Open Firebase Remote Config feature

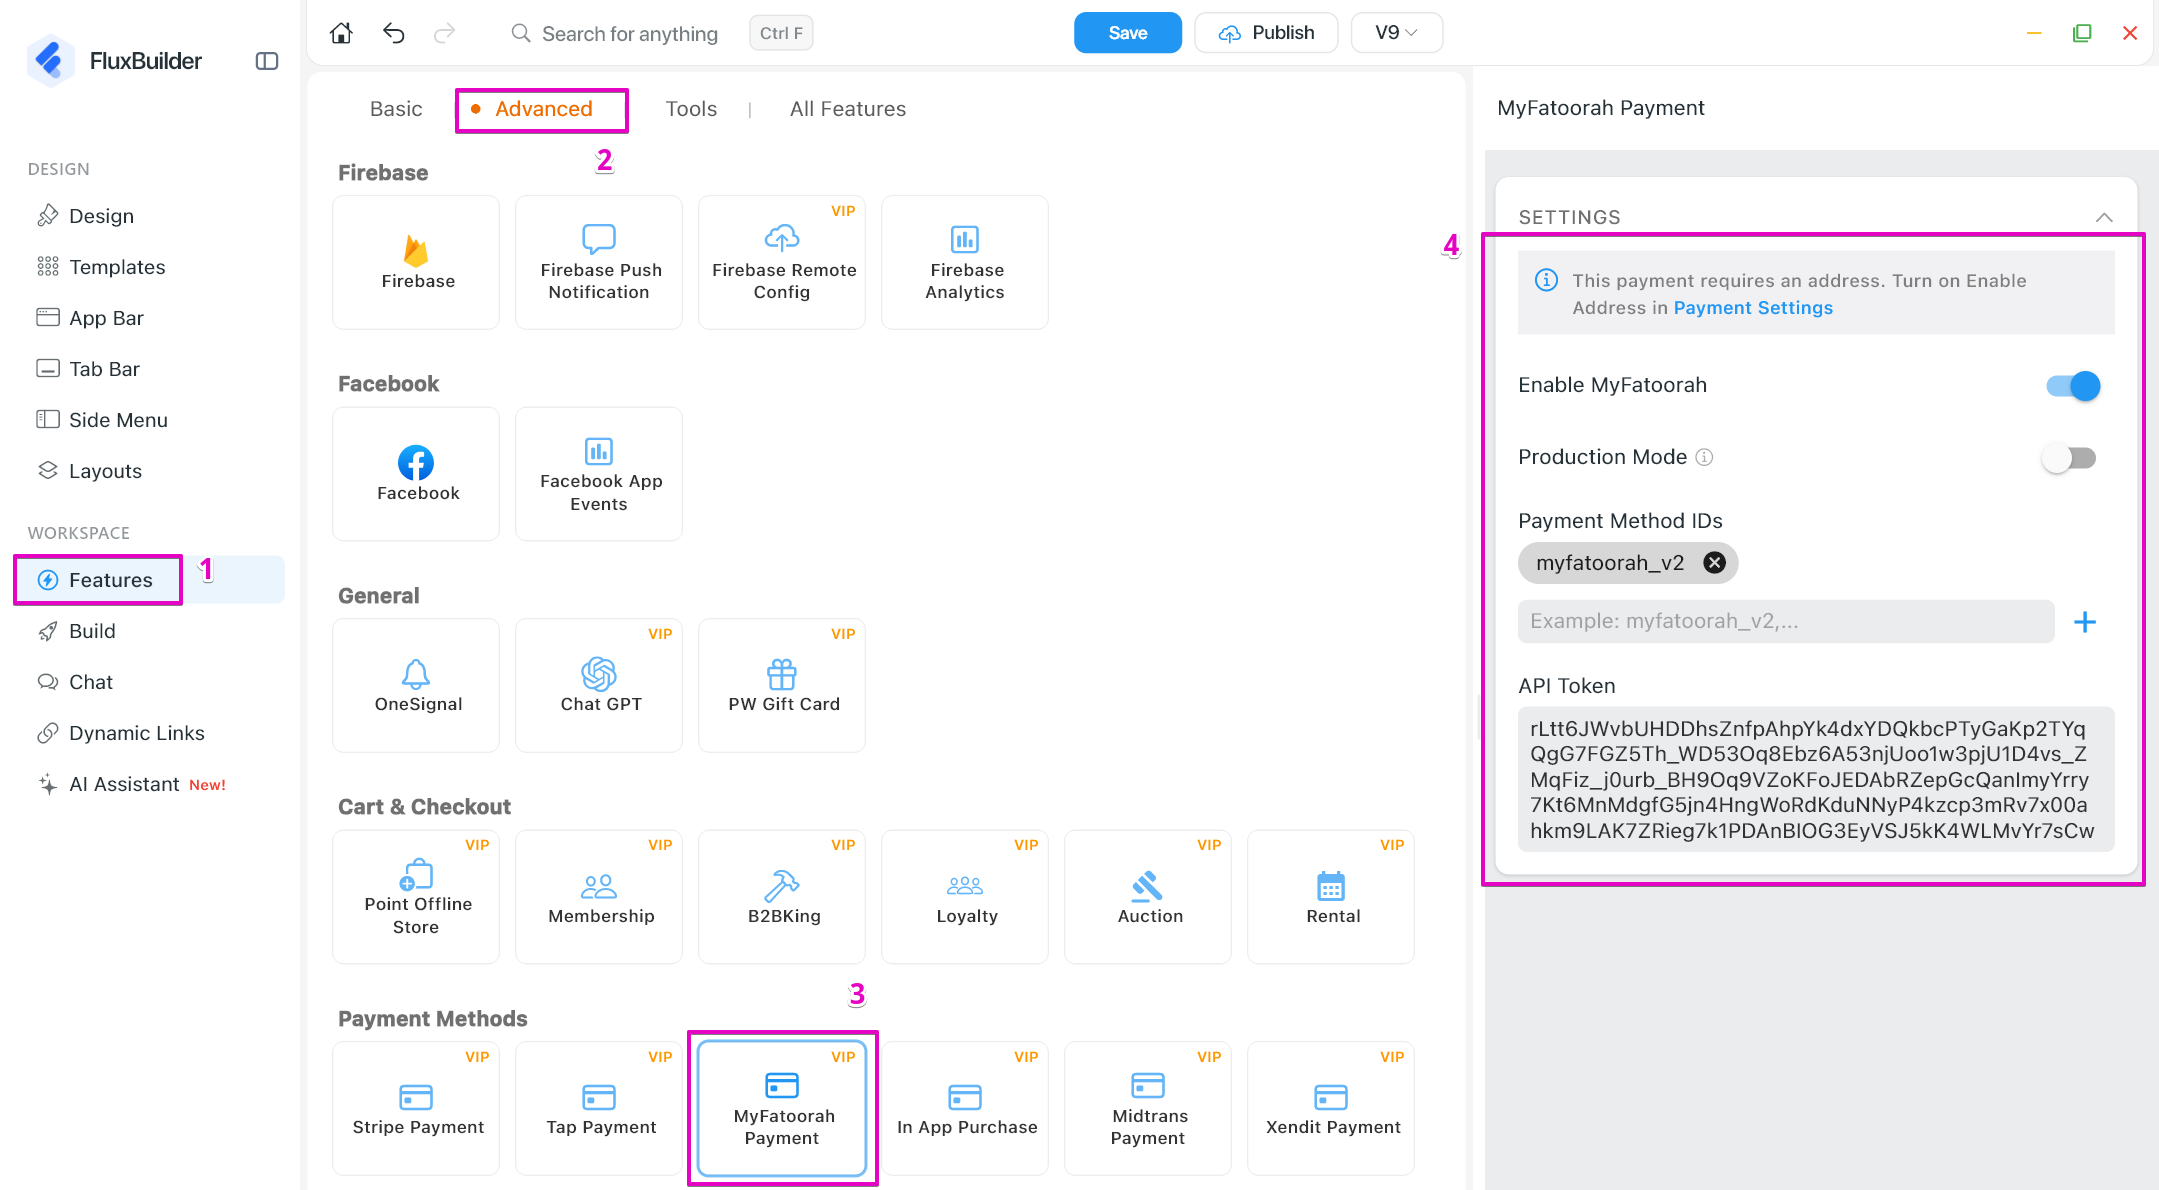[782, 262]
